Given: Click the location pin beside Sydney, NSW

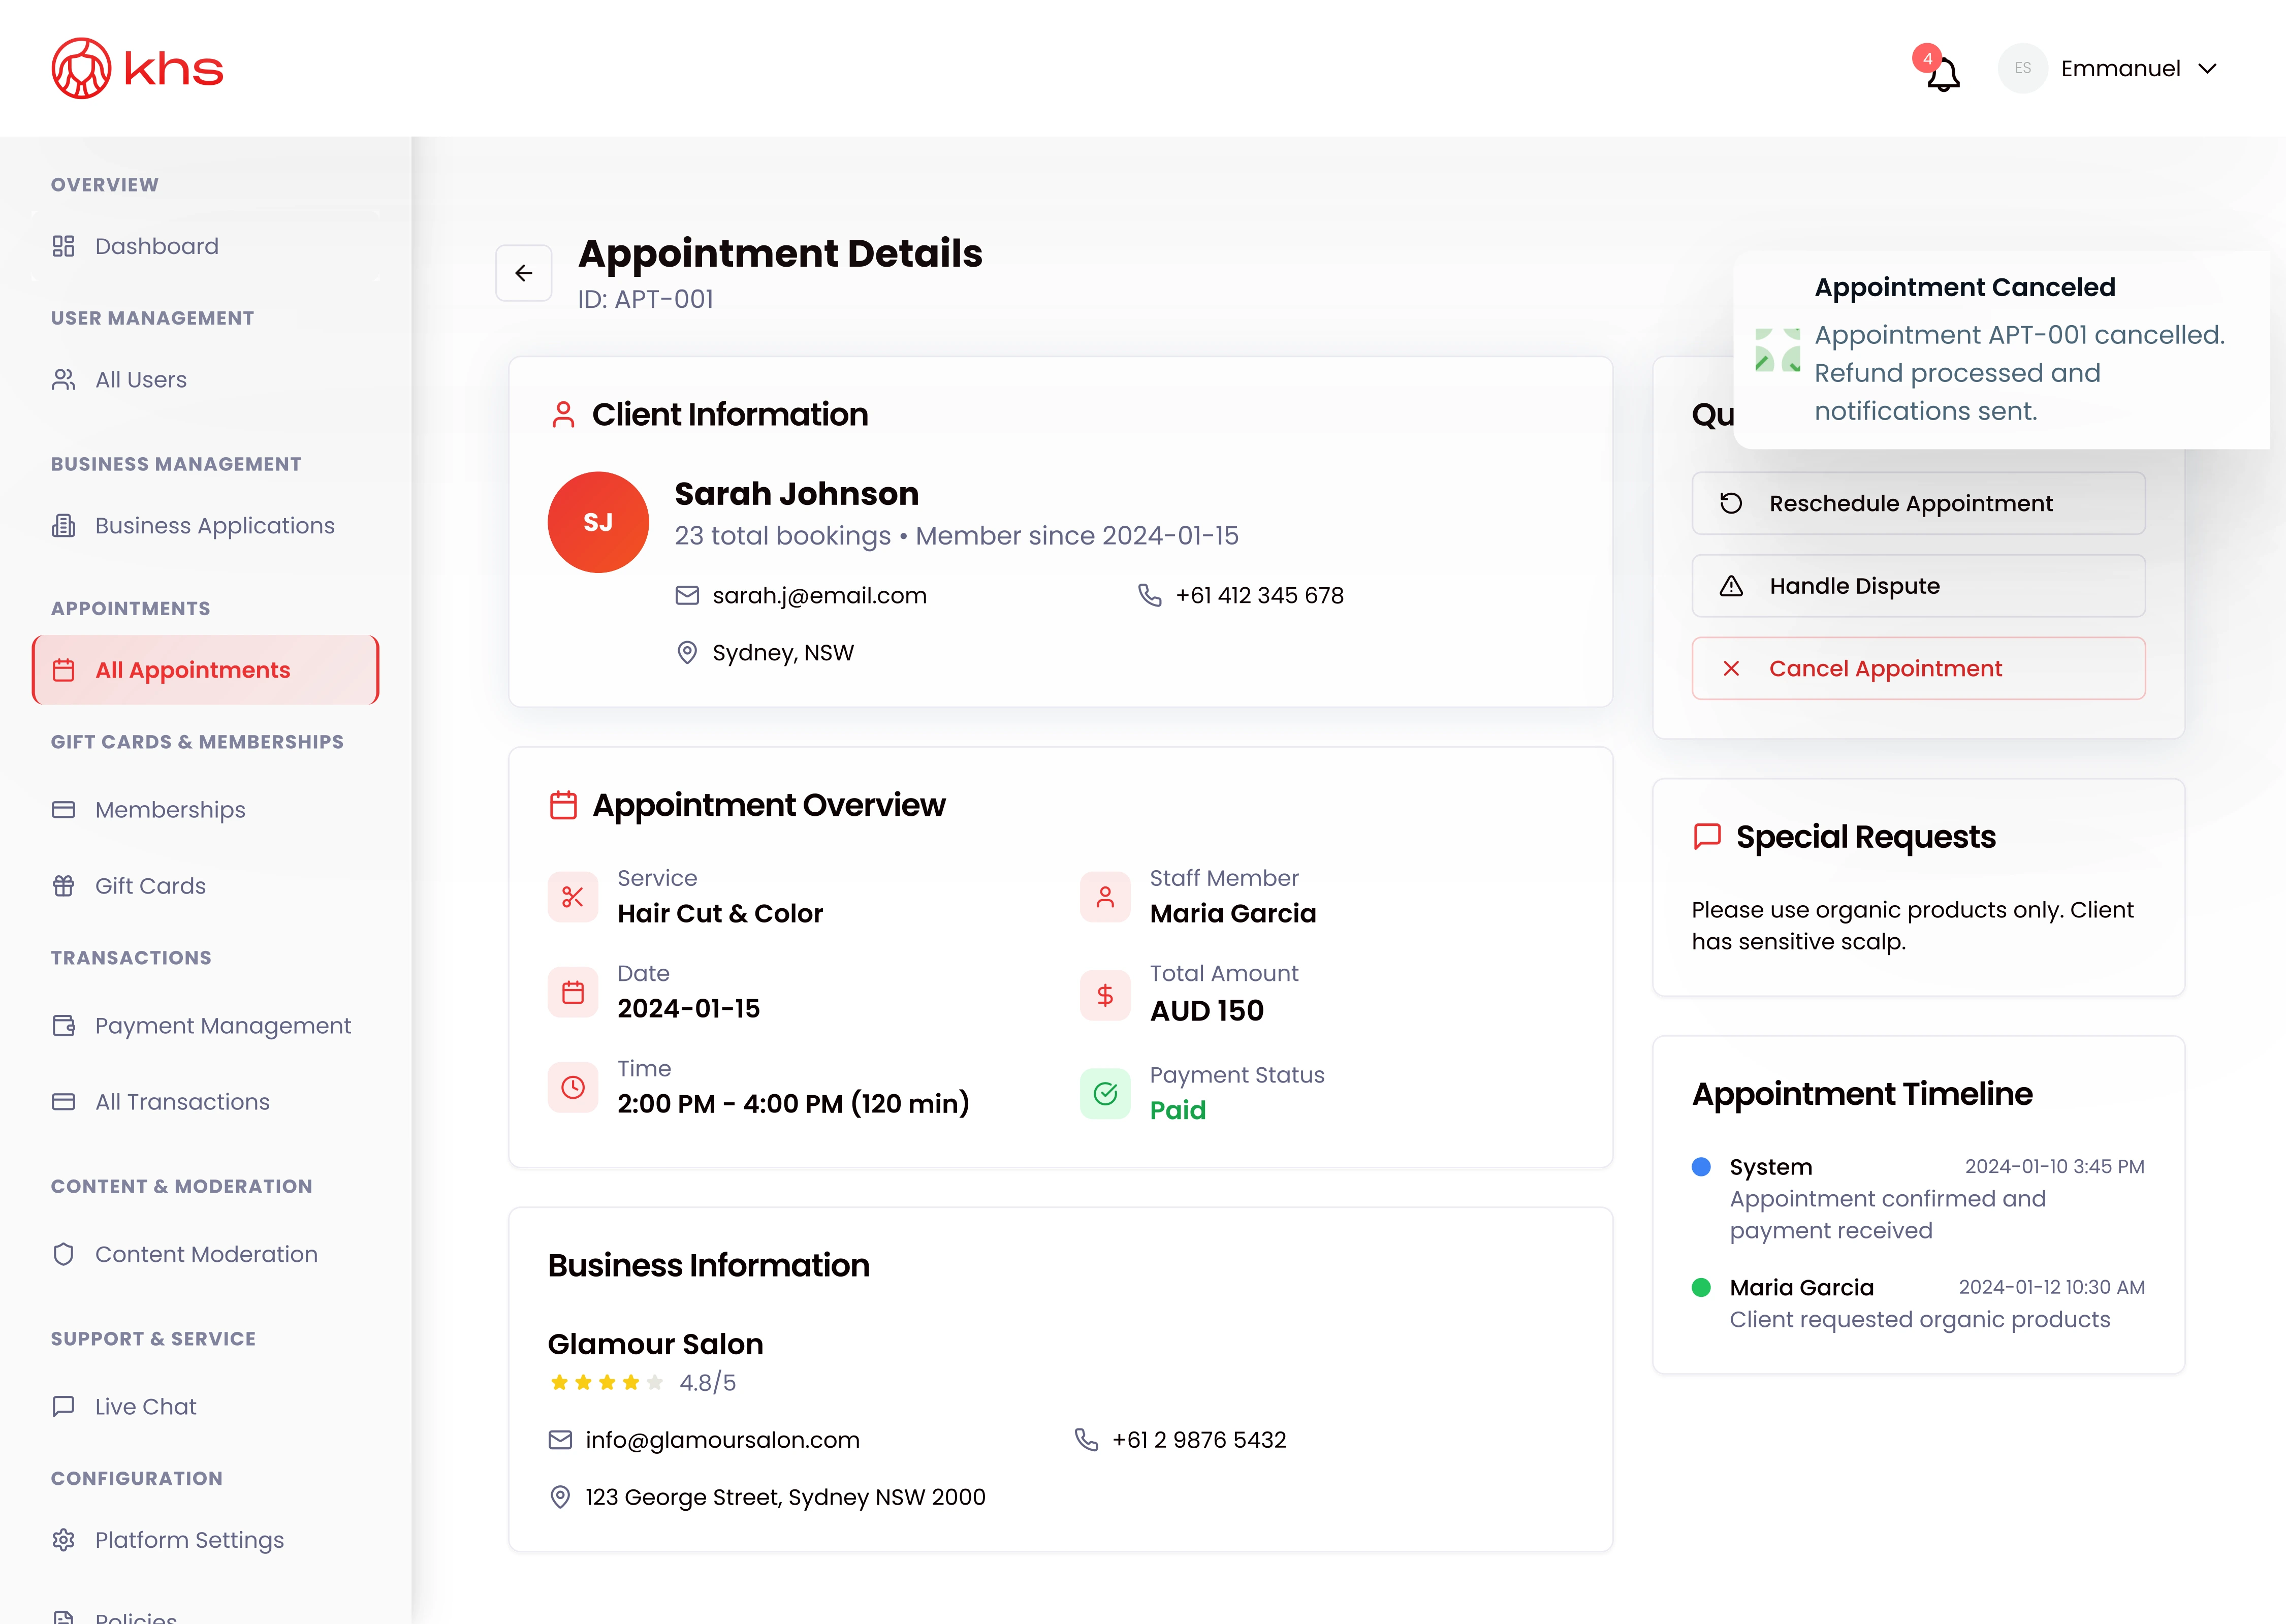Looking at the screenshot, I should point(687,652).
